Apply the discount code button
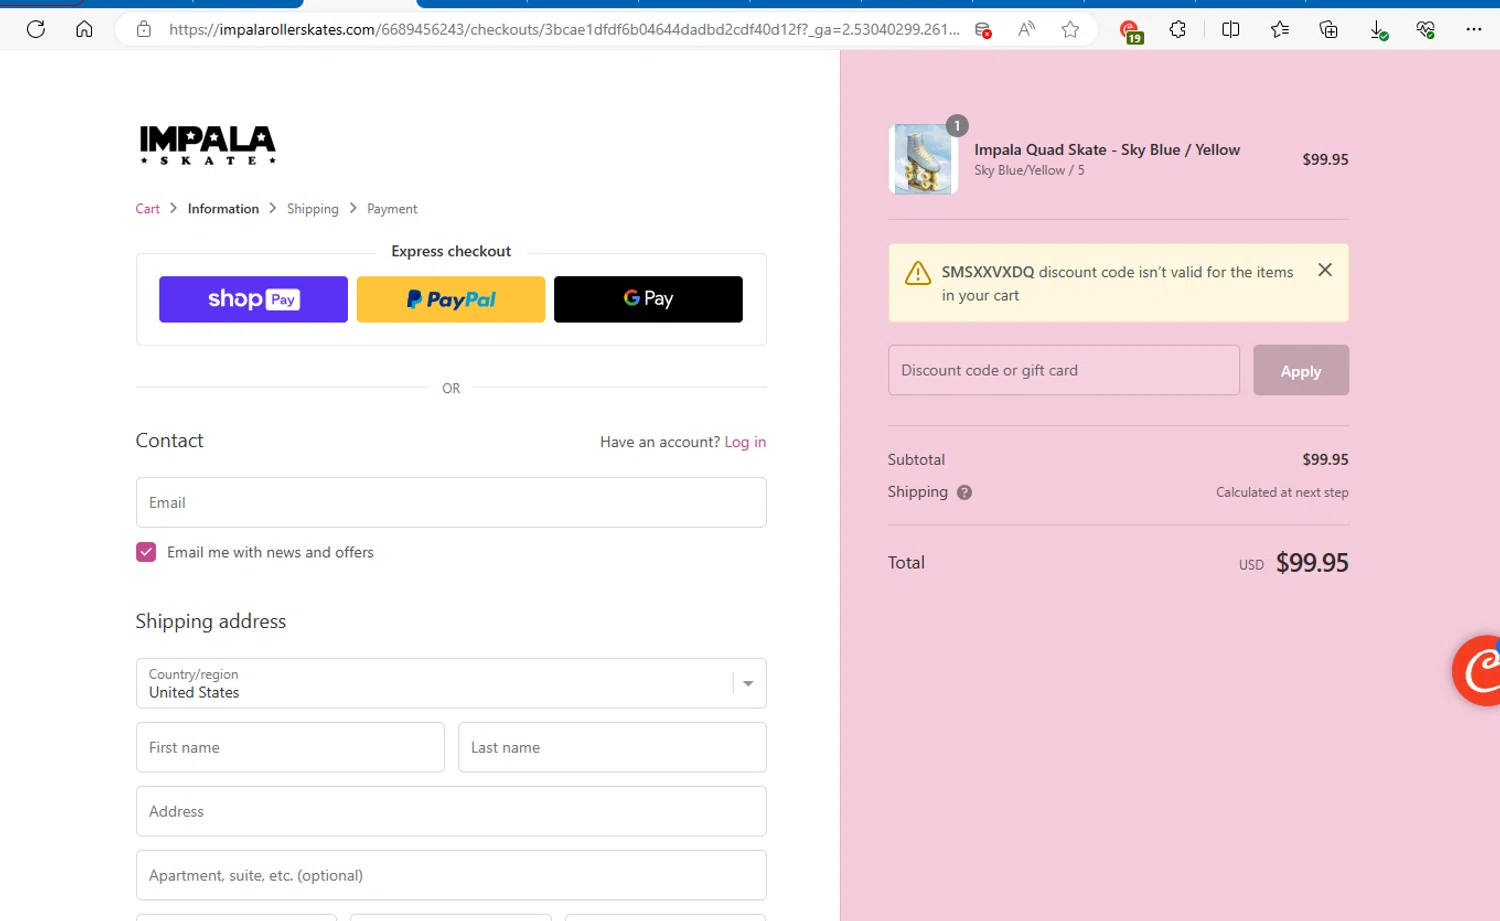Image resolution: width=1500 pixels, height=921 pixels. [1301, 370]
